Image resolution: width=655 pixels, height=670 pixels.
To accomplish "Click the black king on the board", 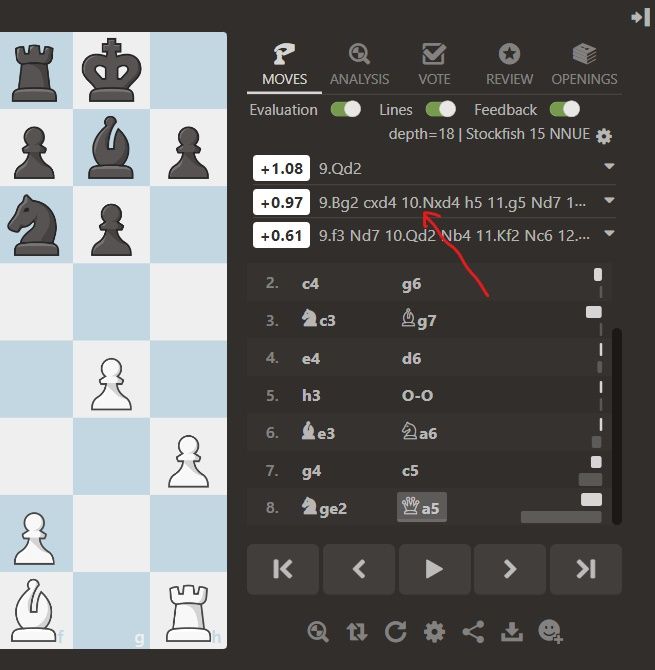I will (112, 71).
